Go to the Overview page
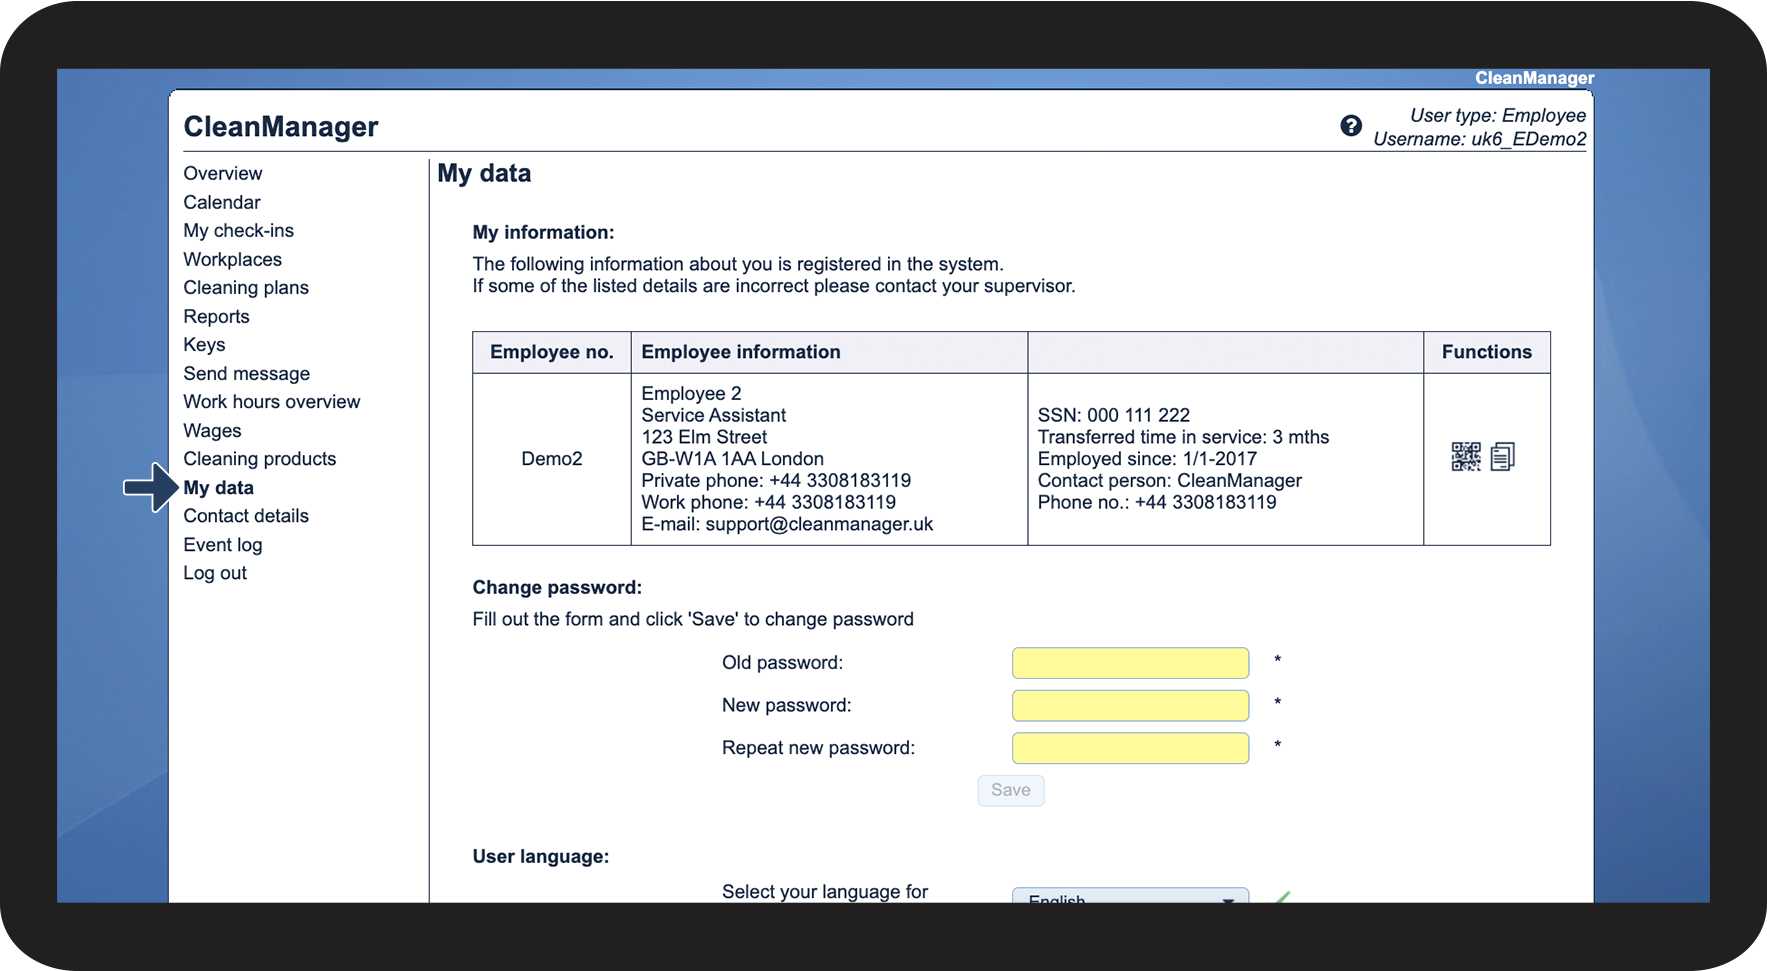This screenshot has width=1767, height=971. [x=222, y=174]
